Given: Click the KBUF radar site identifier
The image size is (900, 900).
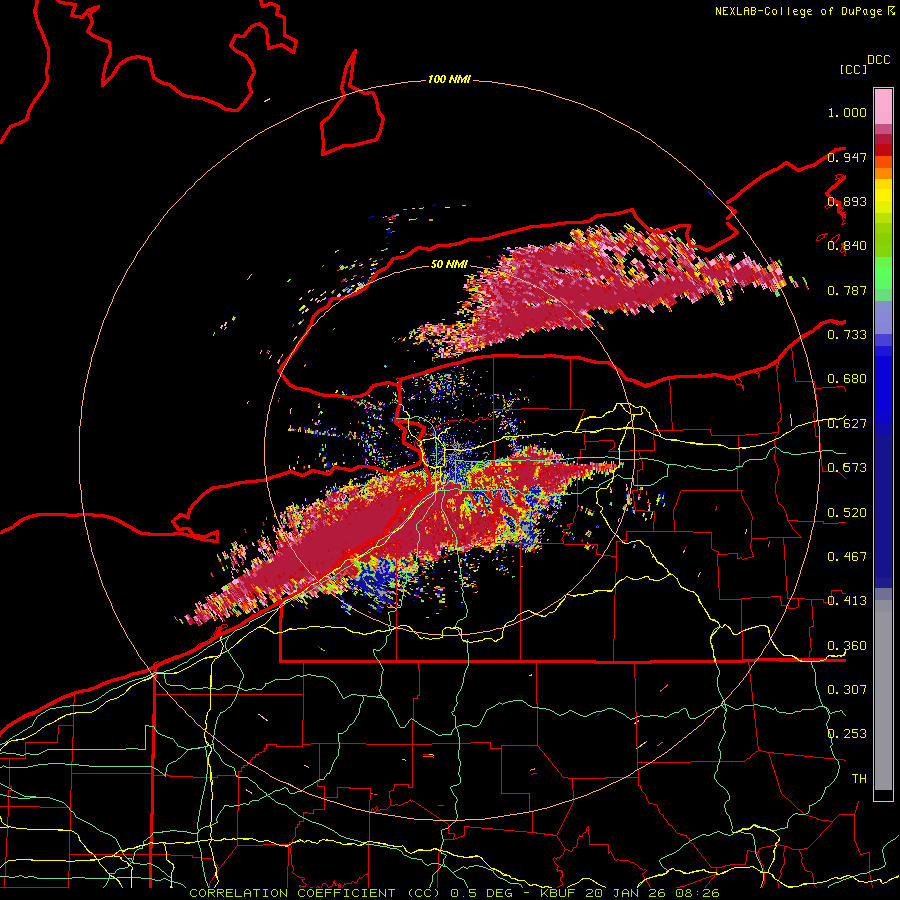Looking at the screenshot, I should point(560,893).
